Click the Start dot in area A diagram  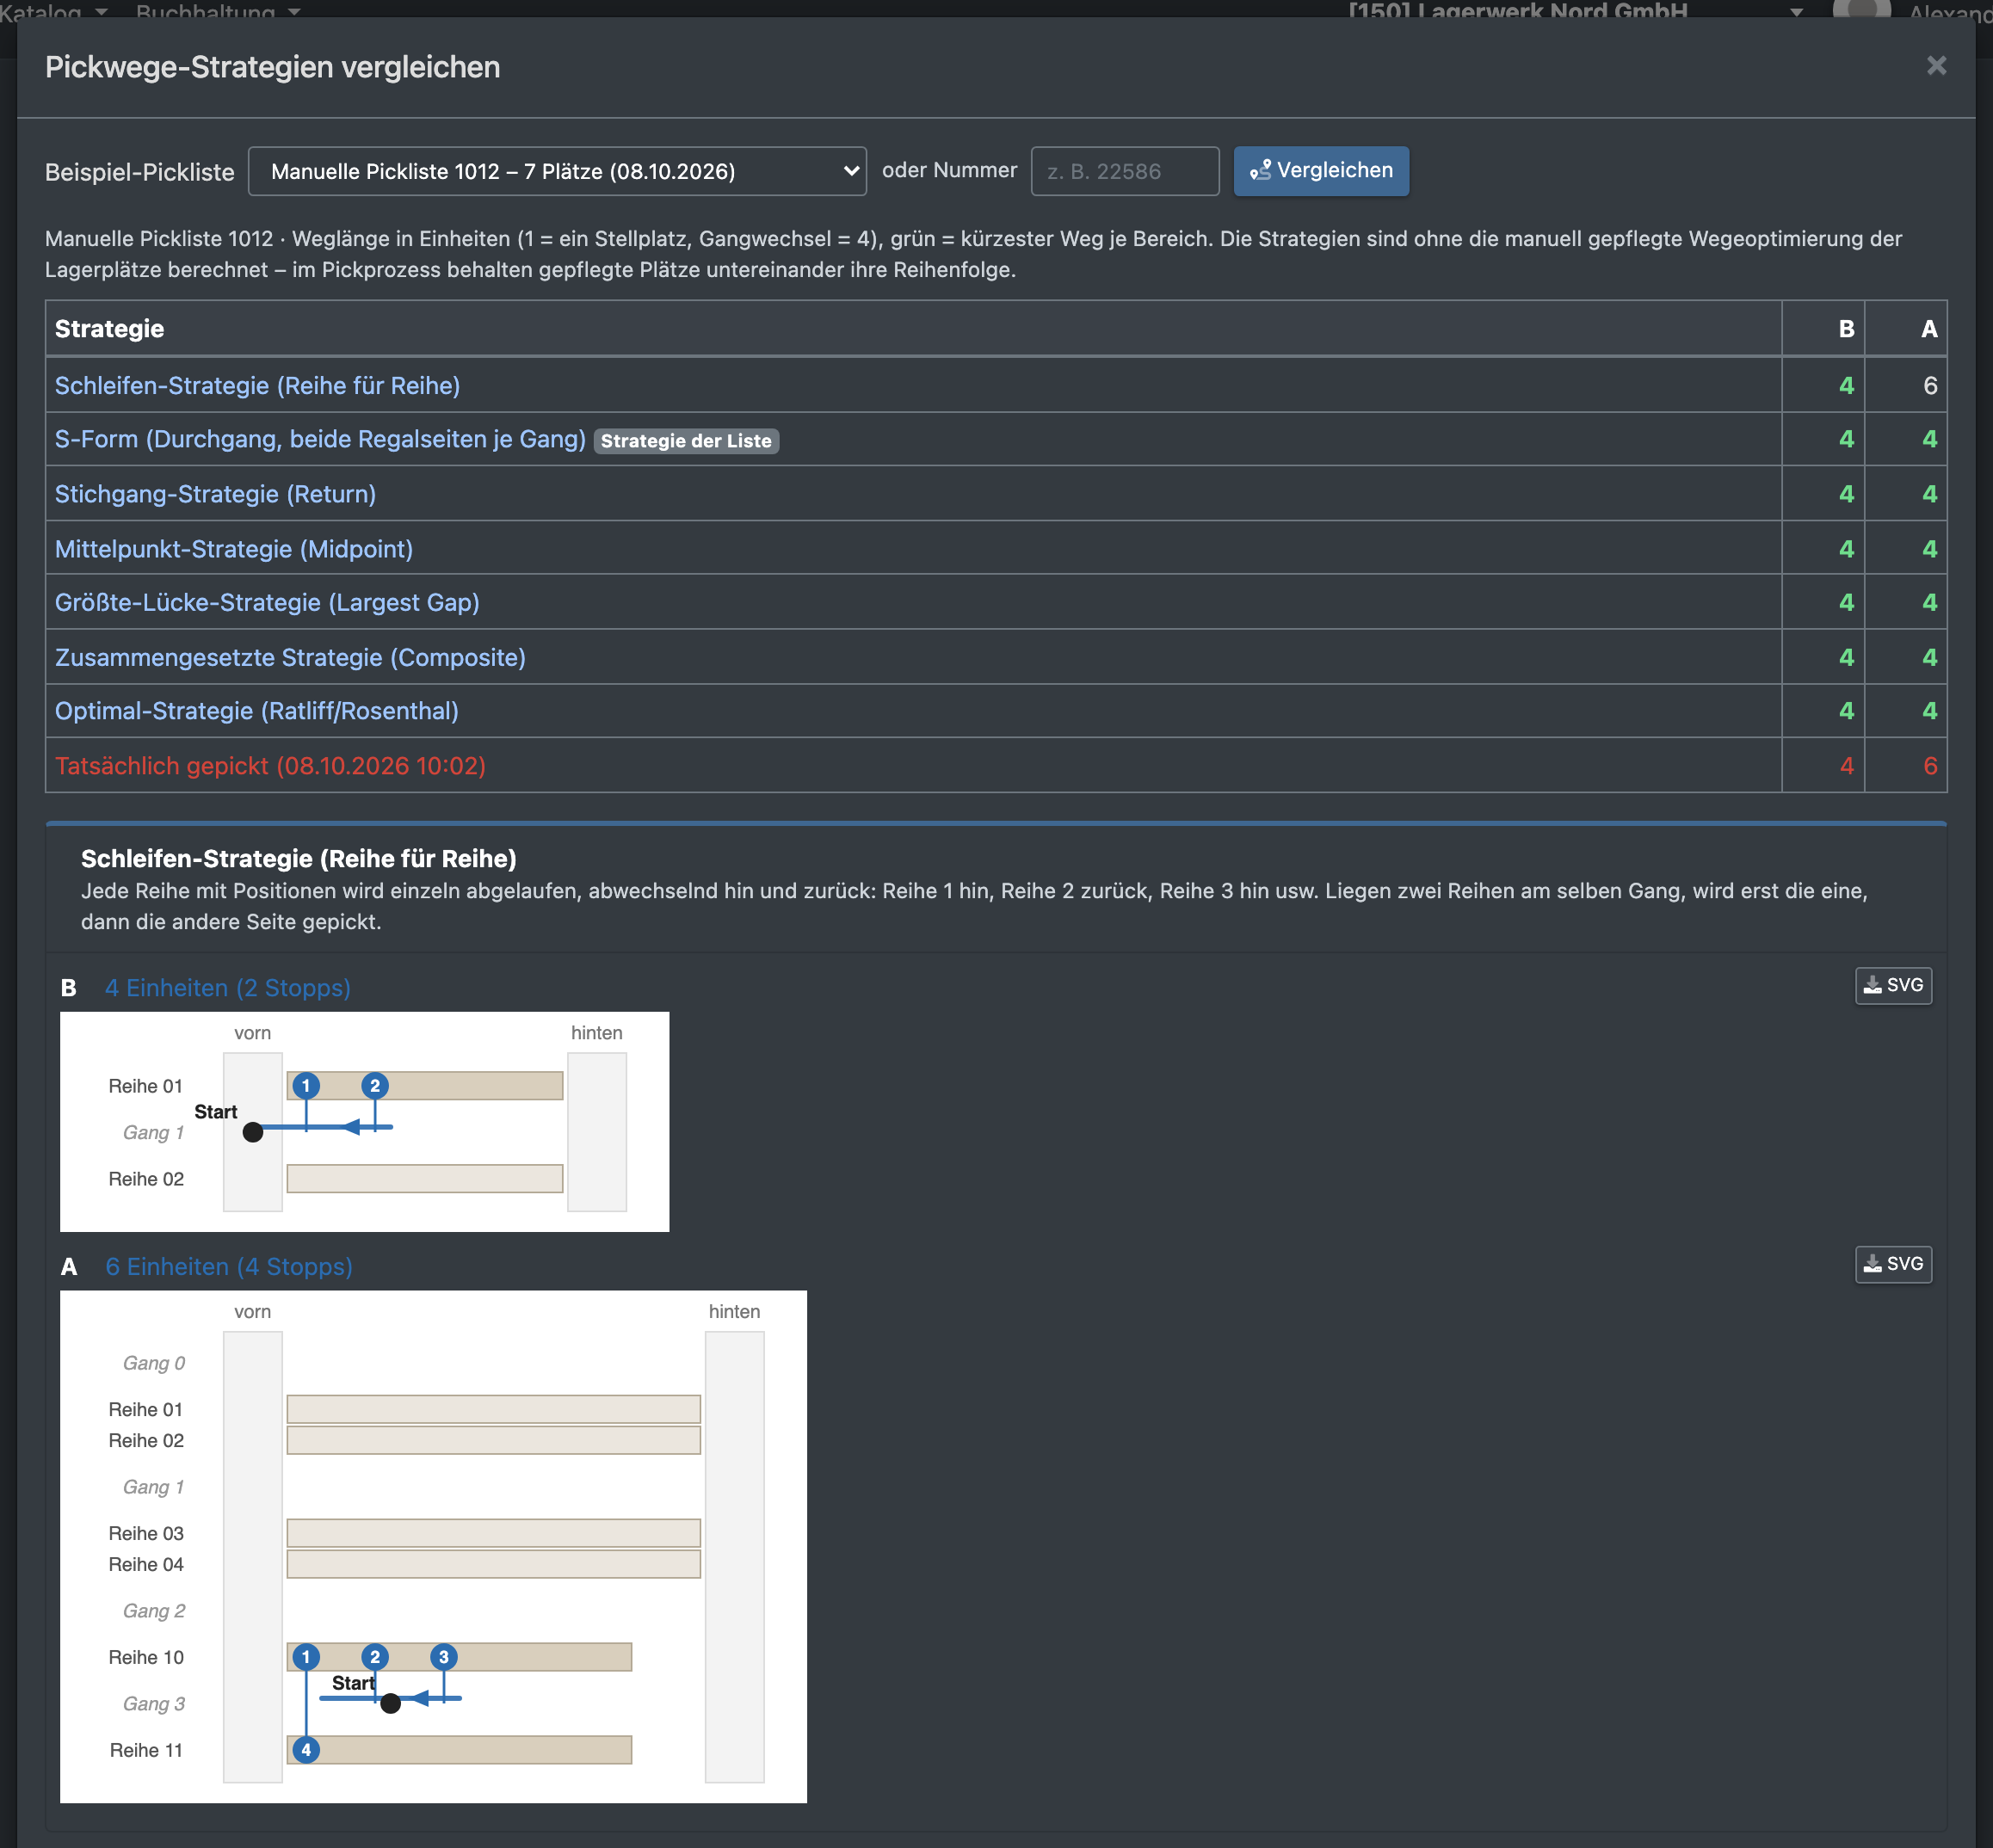click(x=391, y=1703)
